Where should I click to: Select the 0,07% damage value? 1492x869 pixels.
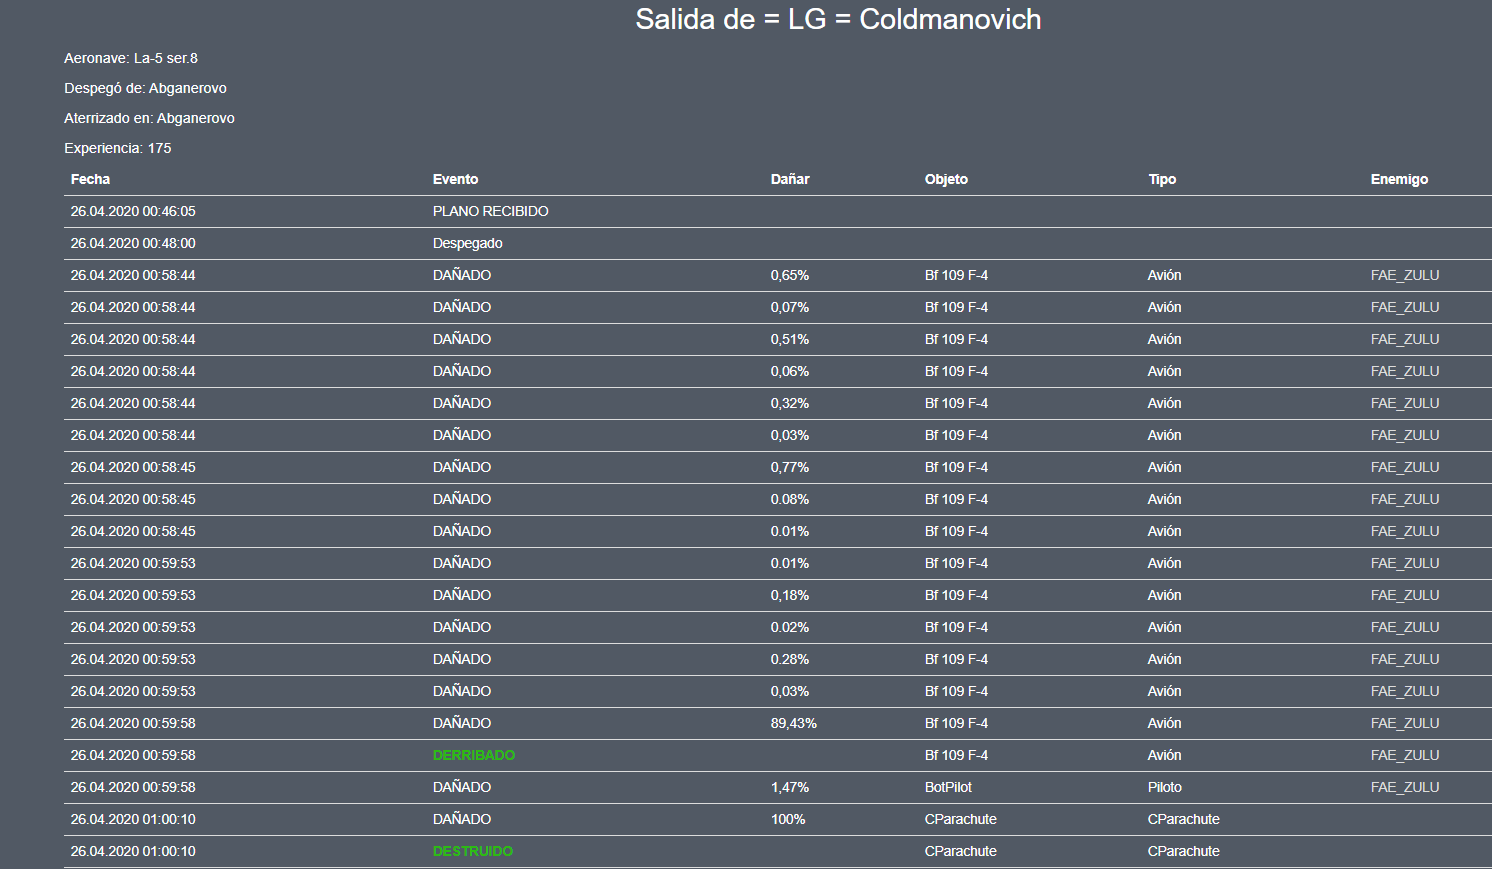click(x=790, y=307)
